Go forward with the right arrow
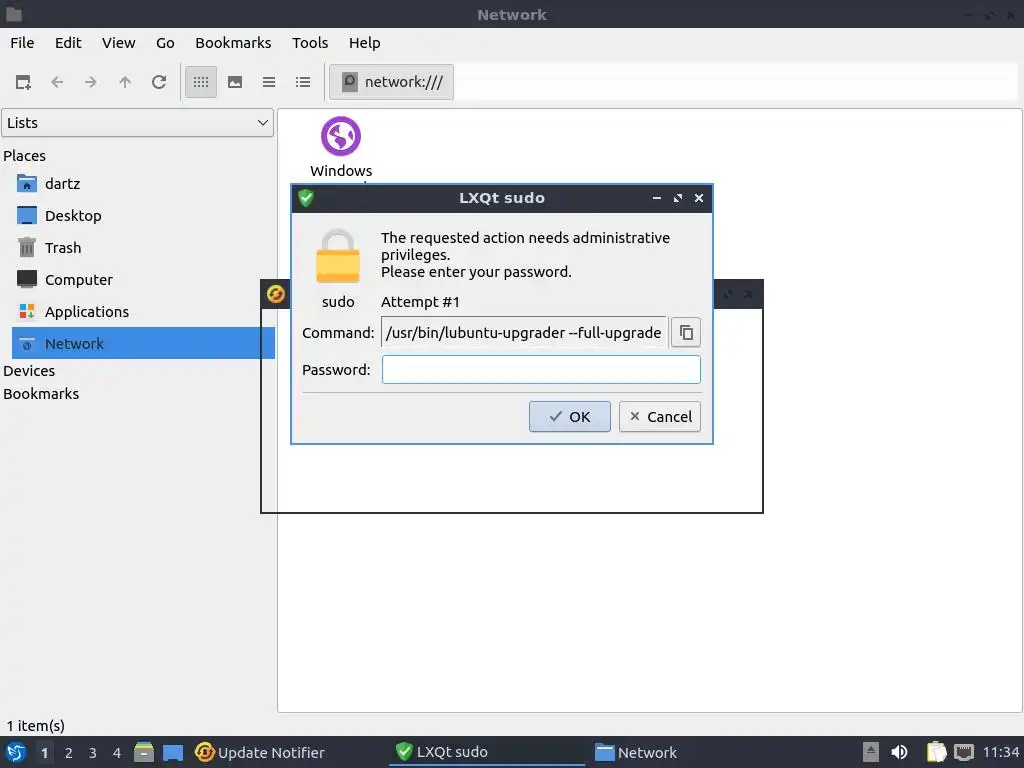This screenshot has height=768, width=1024. click(91, 82)
